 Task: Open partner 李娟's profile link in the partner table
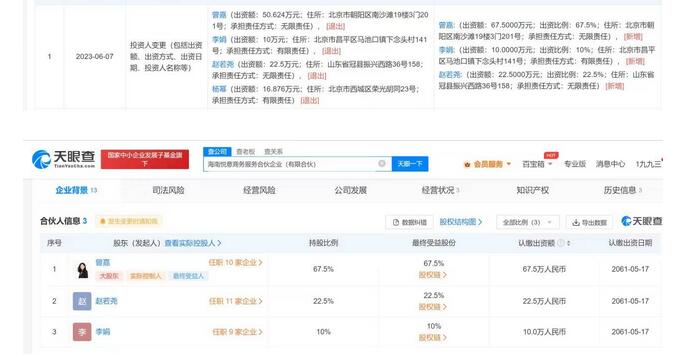click(103, 332)
